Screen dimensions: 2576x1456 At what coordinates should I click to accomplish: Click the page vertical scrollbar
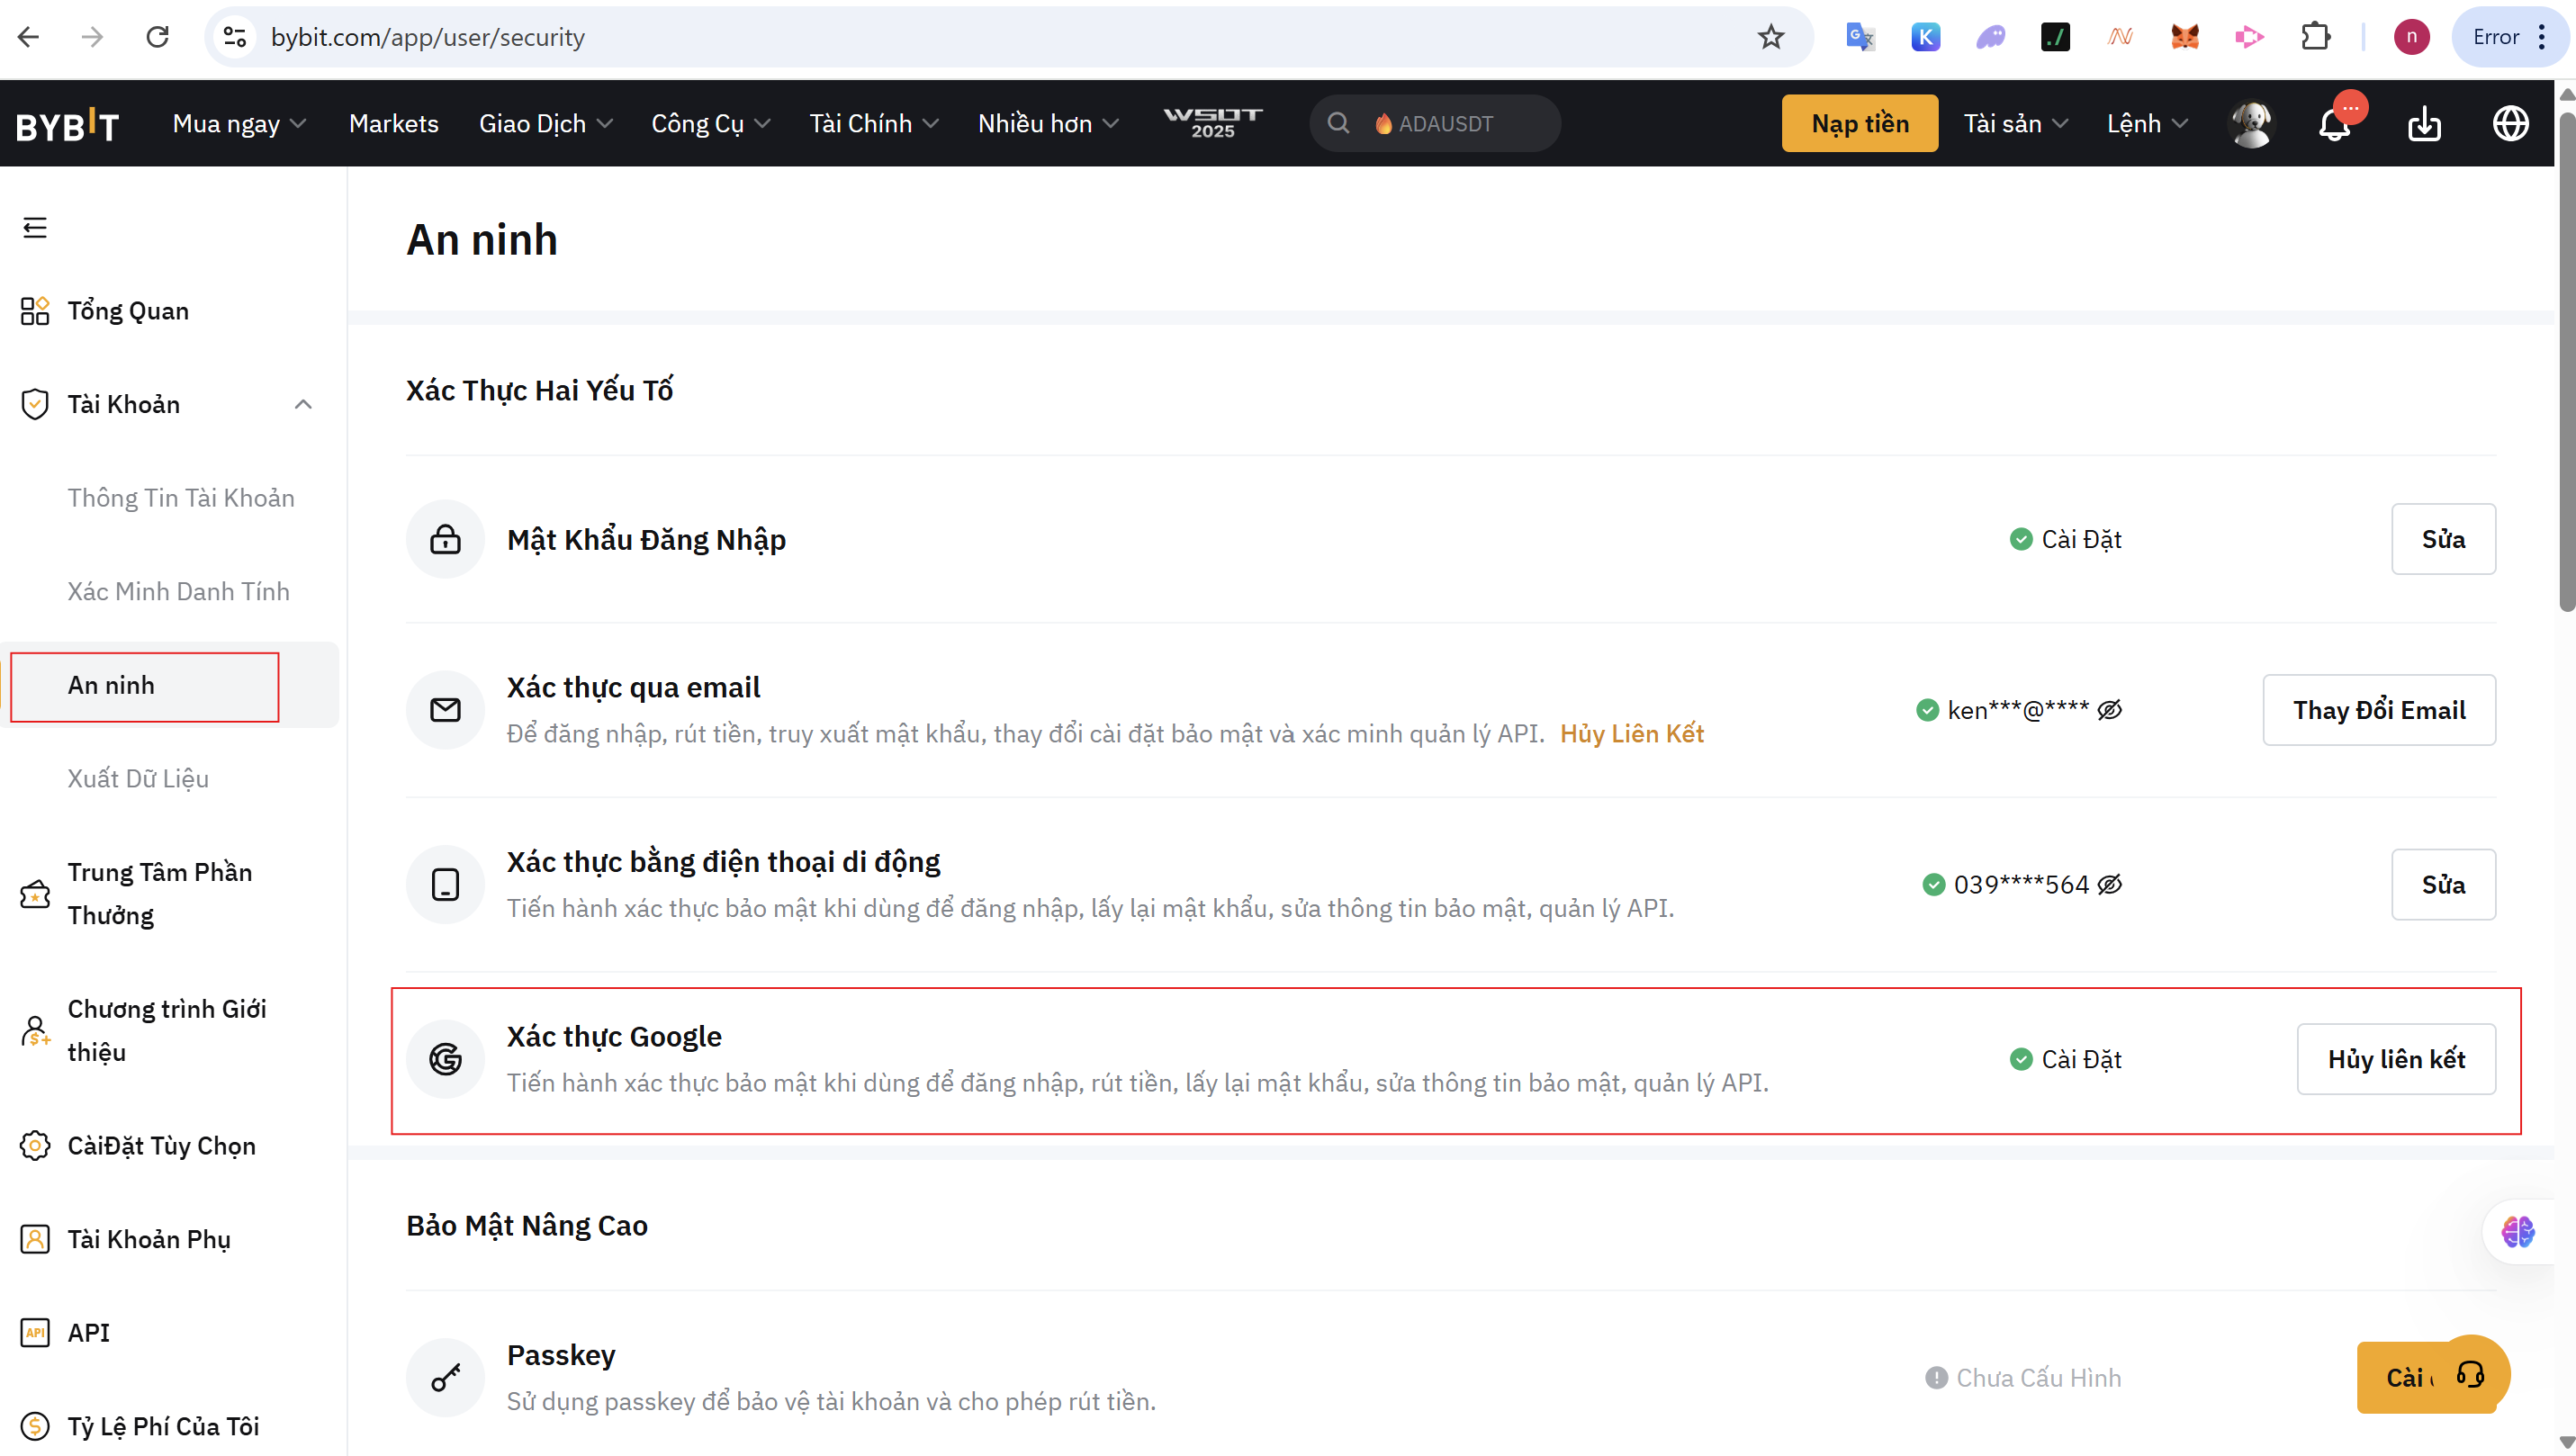pos(2565,360)
